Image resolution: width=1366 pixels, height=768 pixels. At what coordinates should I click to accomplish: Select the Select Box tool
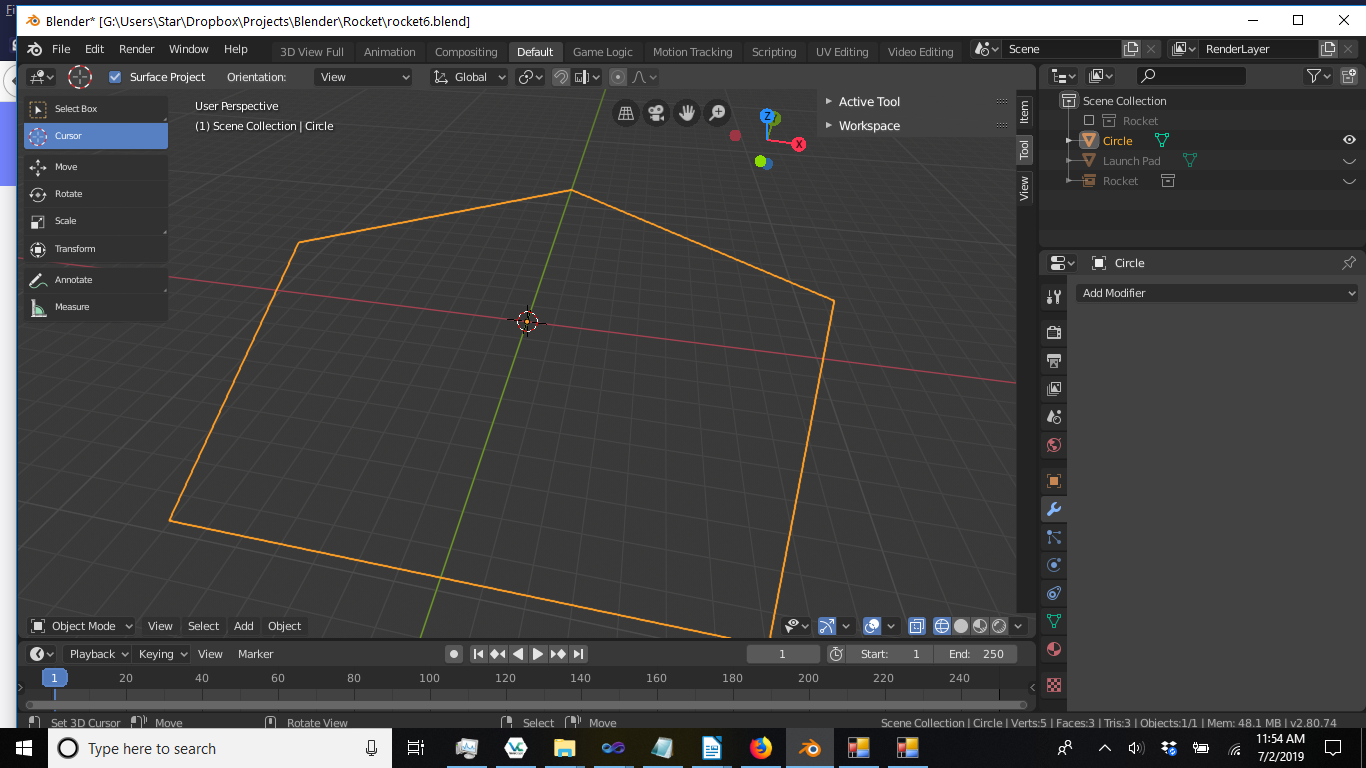pyautogui.click(x=96, y=109)
